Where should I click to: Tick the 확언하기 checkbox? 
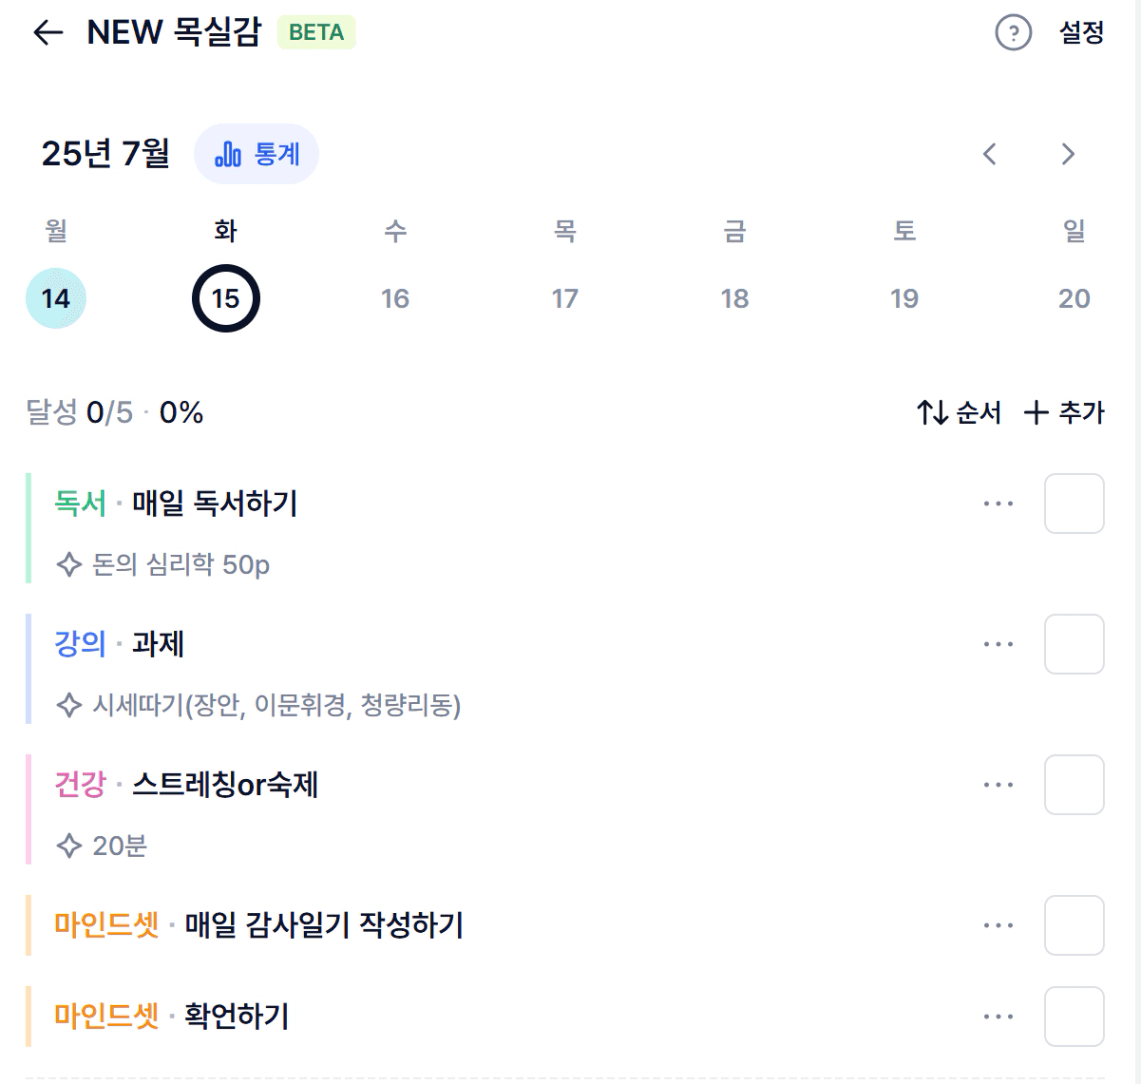tap(1074, 1016)
